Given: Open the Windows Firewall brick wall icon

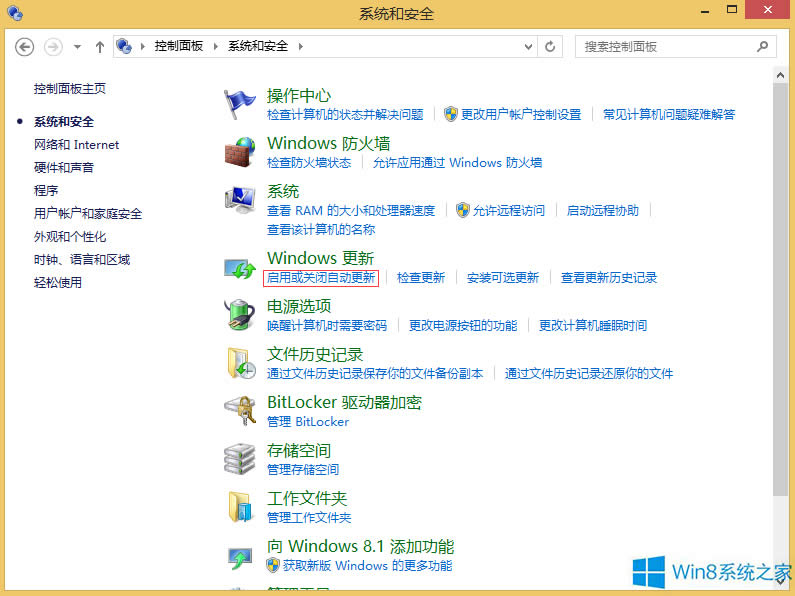Looking at the screenshot, I should [241, 152].
